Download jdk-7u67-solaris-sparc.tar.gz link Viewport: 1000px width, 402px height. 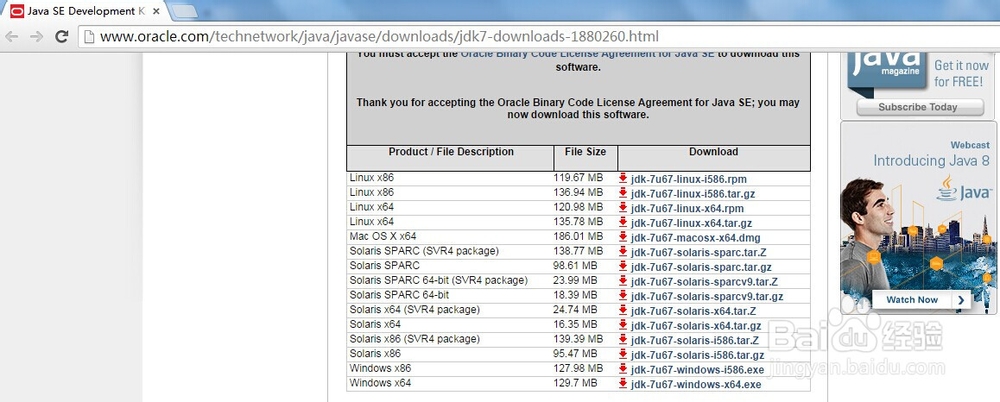(x=702, y=267)
